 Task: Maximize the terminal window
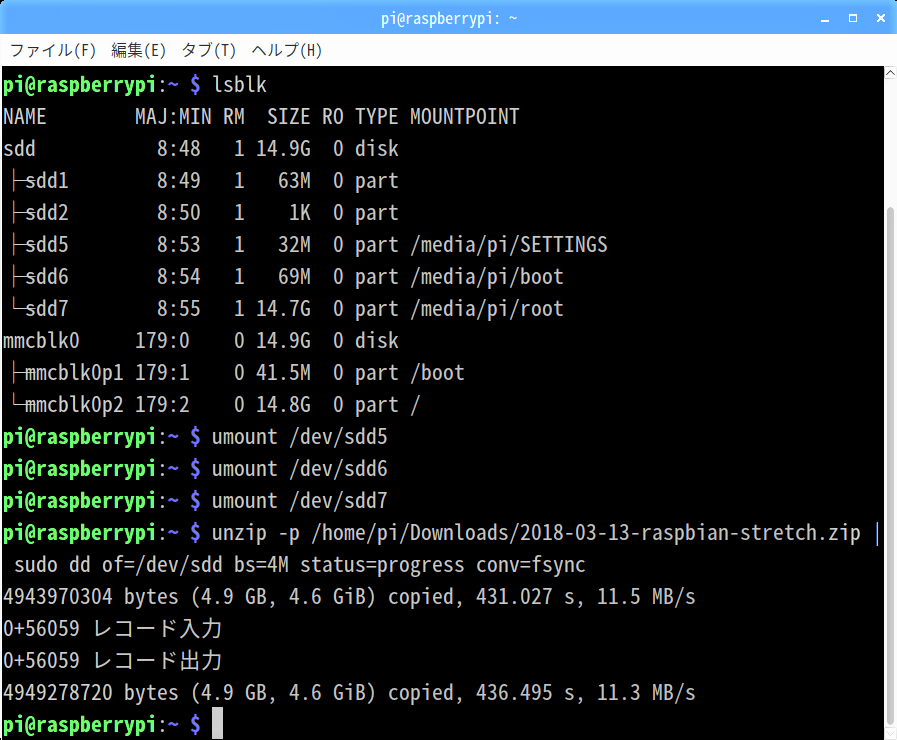pos(853,18)
